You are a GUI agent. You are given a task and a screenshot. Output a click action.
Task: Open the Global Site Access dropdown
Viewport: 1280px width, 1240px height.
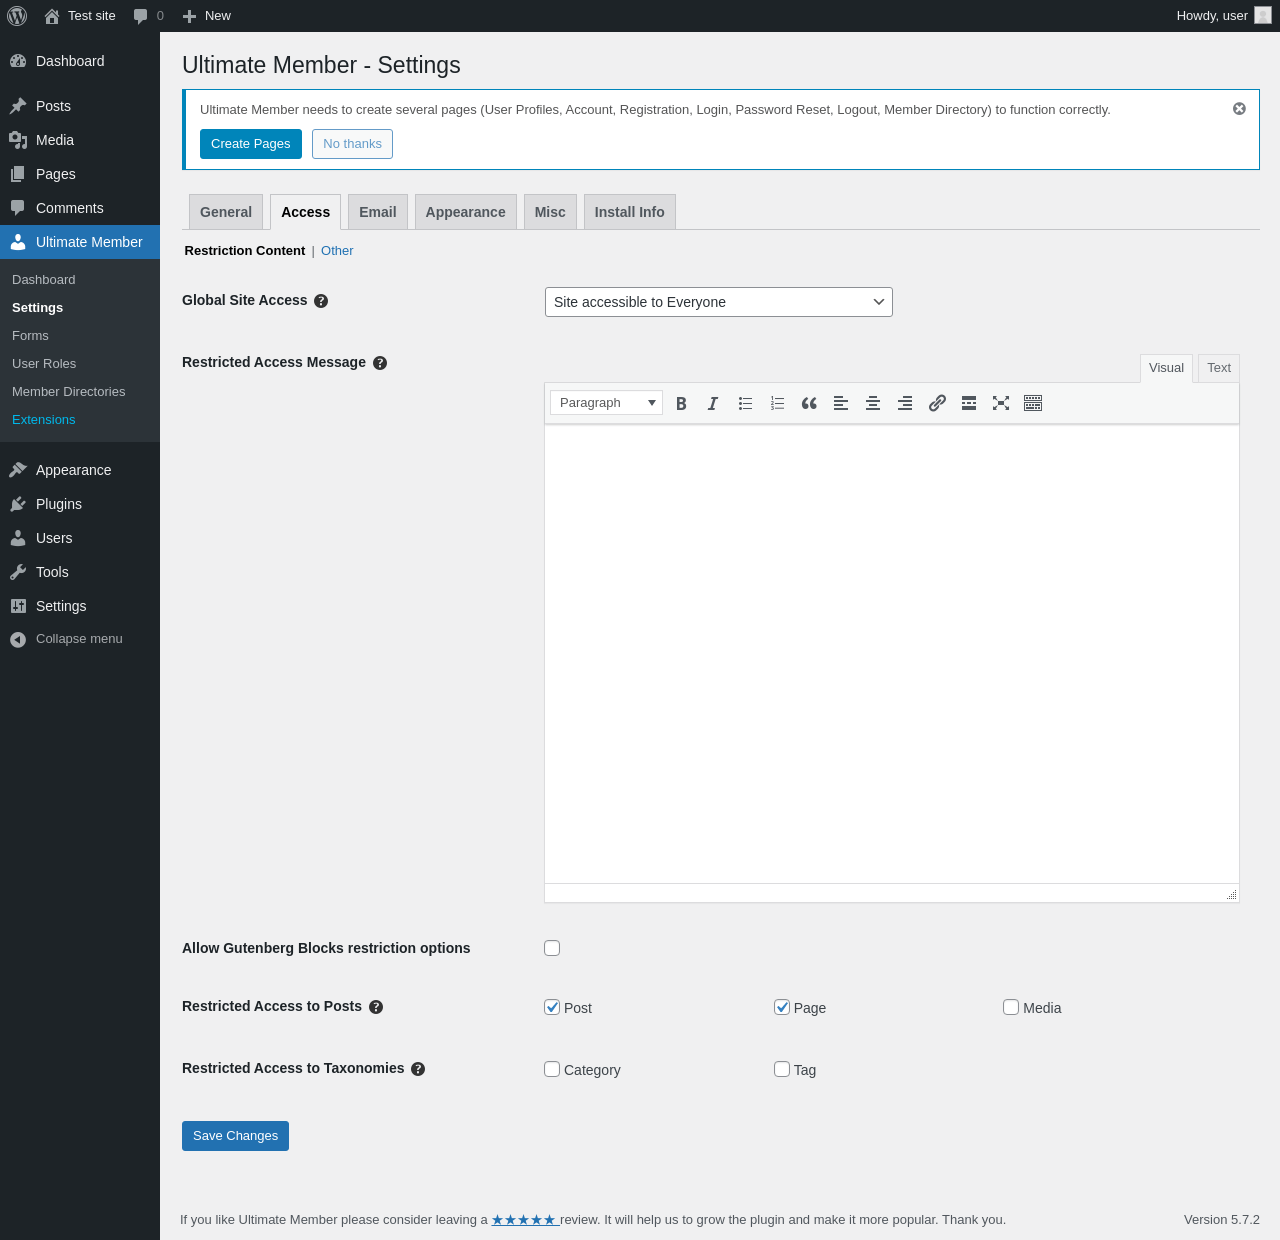719,302
